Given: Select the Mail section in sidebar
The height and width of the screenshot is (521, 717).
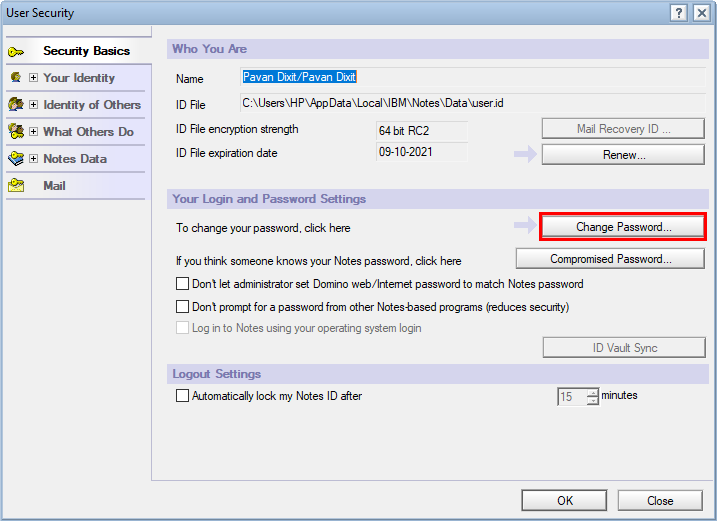Looking at the screenshot, I should coord(55,186).
